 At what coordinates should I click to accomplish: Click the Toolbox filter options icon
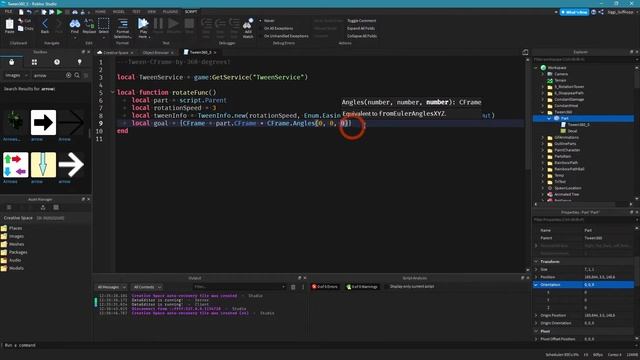pyautogui.click(x=86, y=76)
